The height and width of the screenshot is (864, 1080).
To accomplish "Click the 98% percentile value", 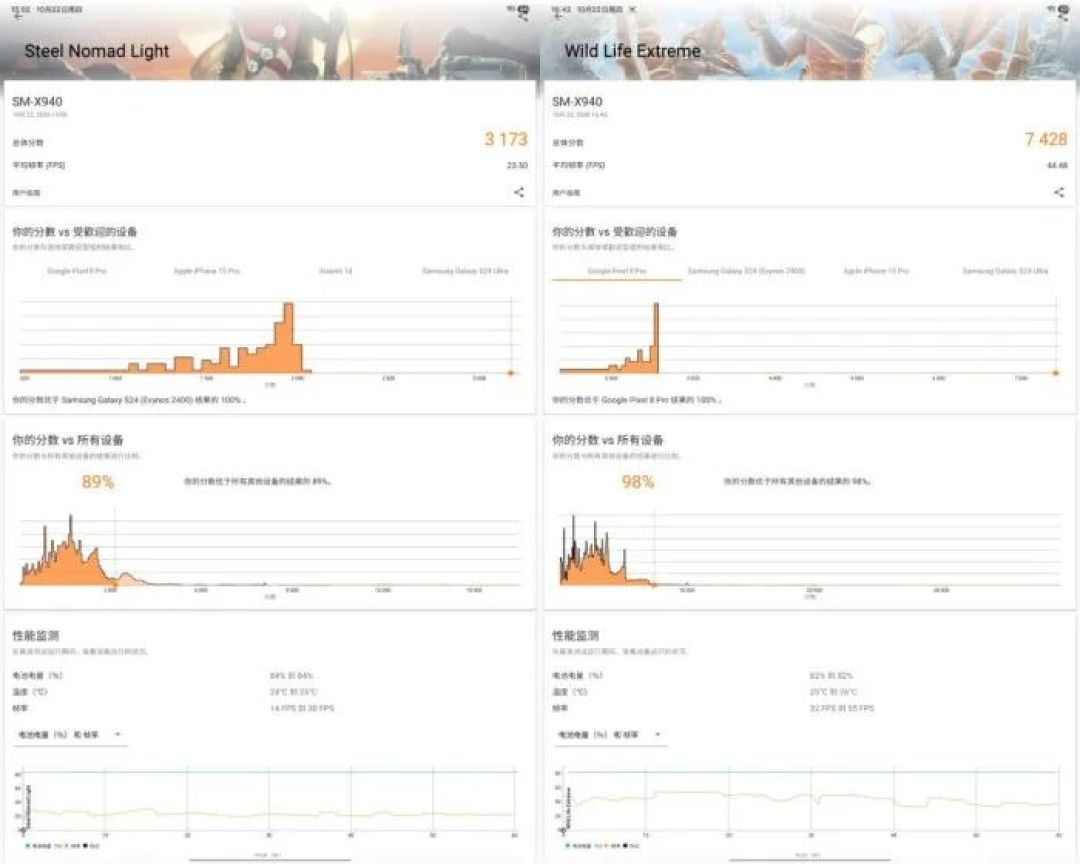I will pyautogui.click(x=638, y=482).
